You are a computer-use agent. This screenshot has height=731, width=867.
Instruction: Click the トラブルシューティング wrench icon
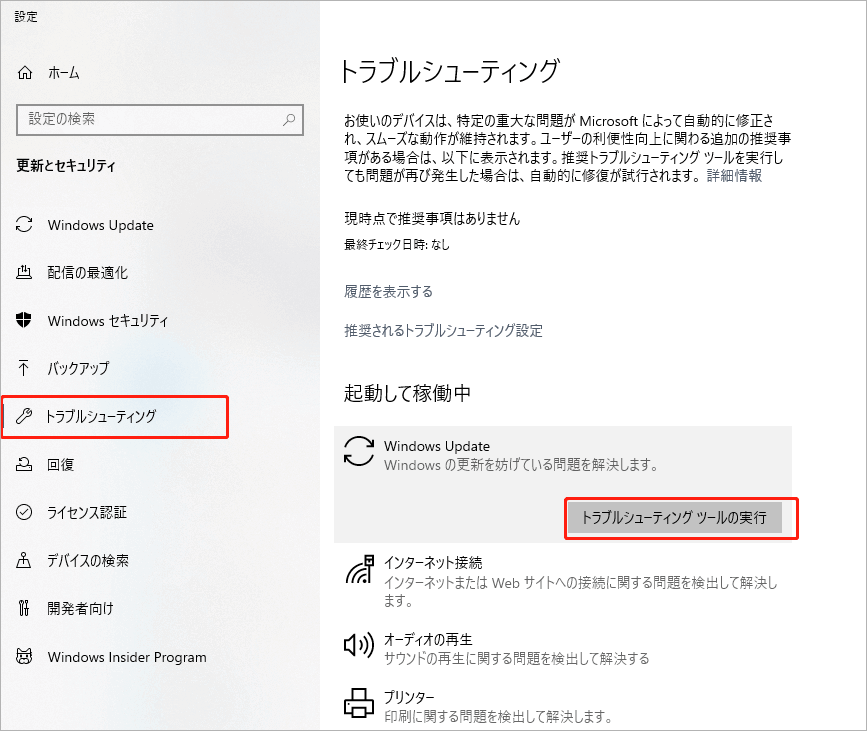click(24, 416)
